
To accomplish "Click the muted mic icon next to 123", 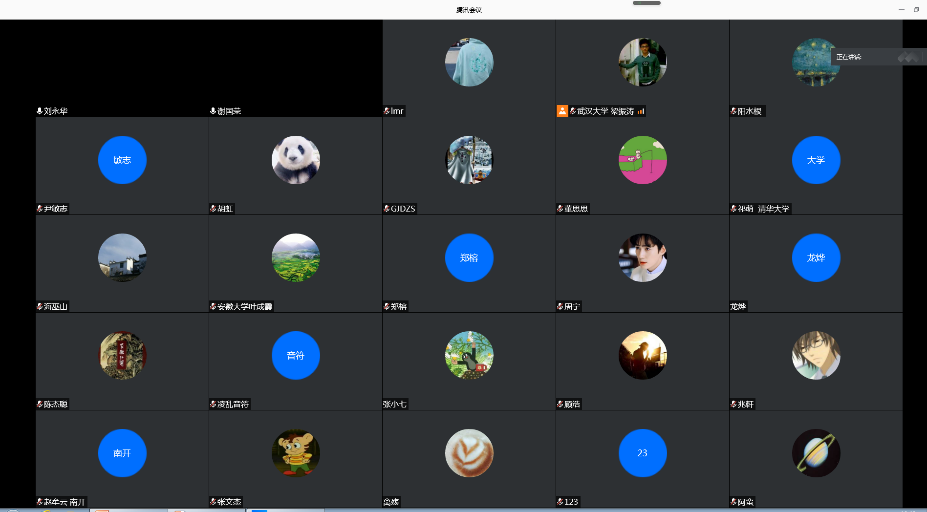I will coord(560,501).
